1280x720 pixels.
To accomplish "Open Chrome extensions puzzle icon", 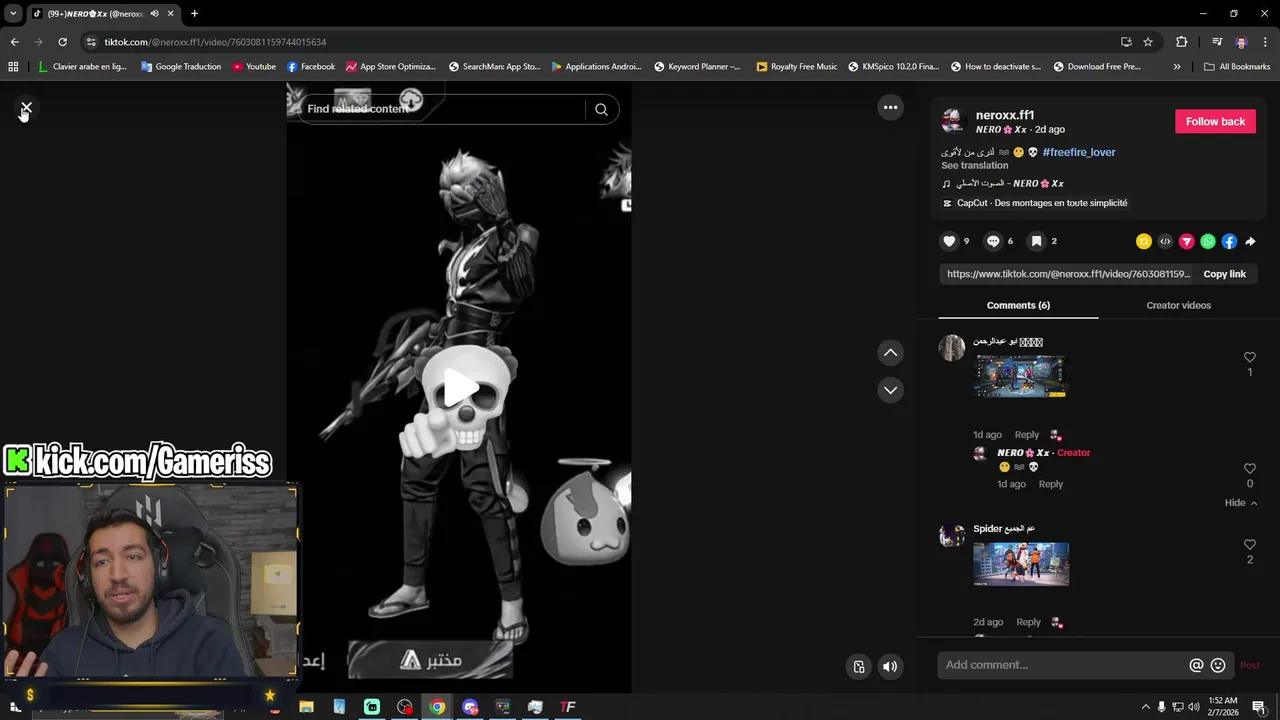I will tap(1181, 42).
